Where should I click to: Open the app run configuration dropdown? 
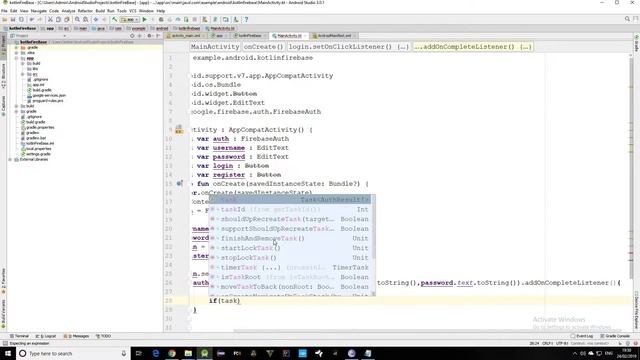[x=130, y=20]
